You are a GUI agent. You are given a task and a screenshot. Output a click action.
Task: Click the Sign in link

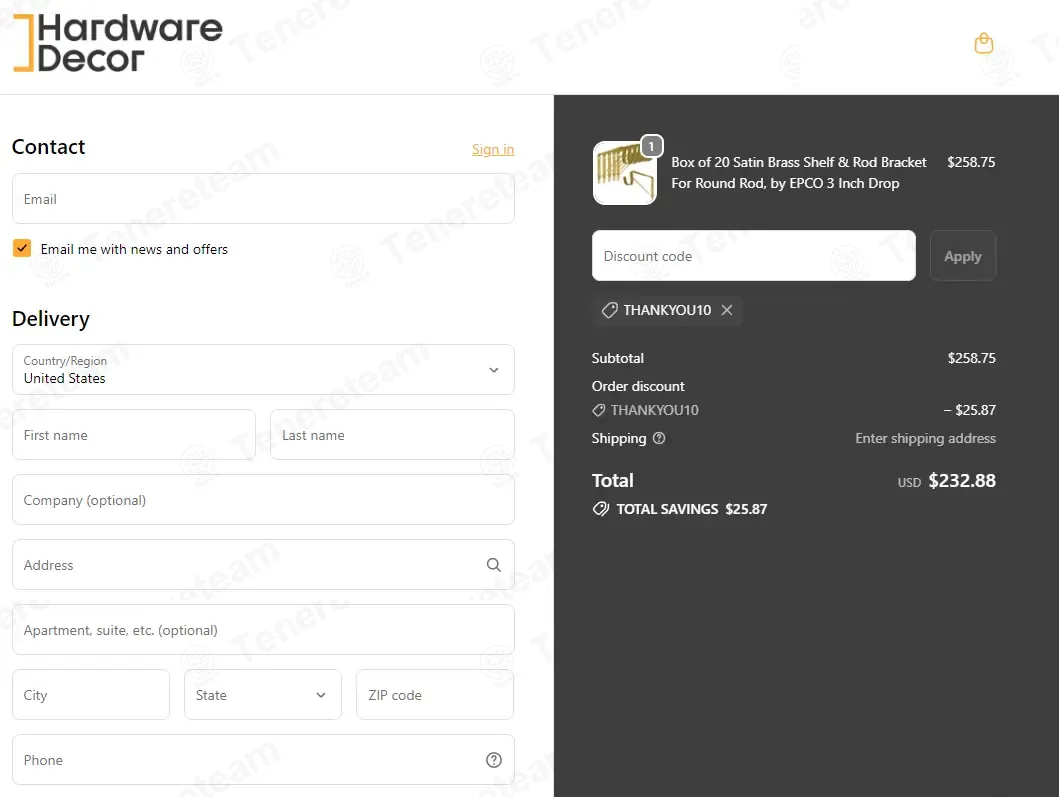(493, 149)
